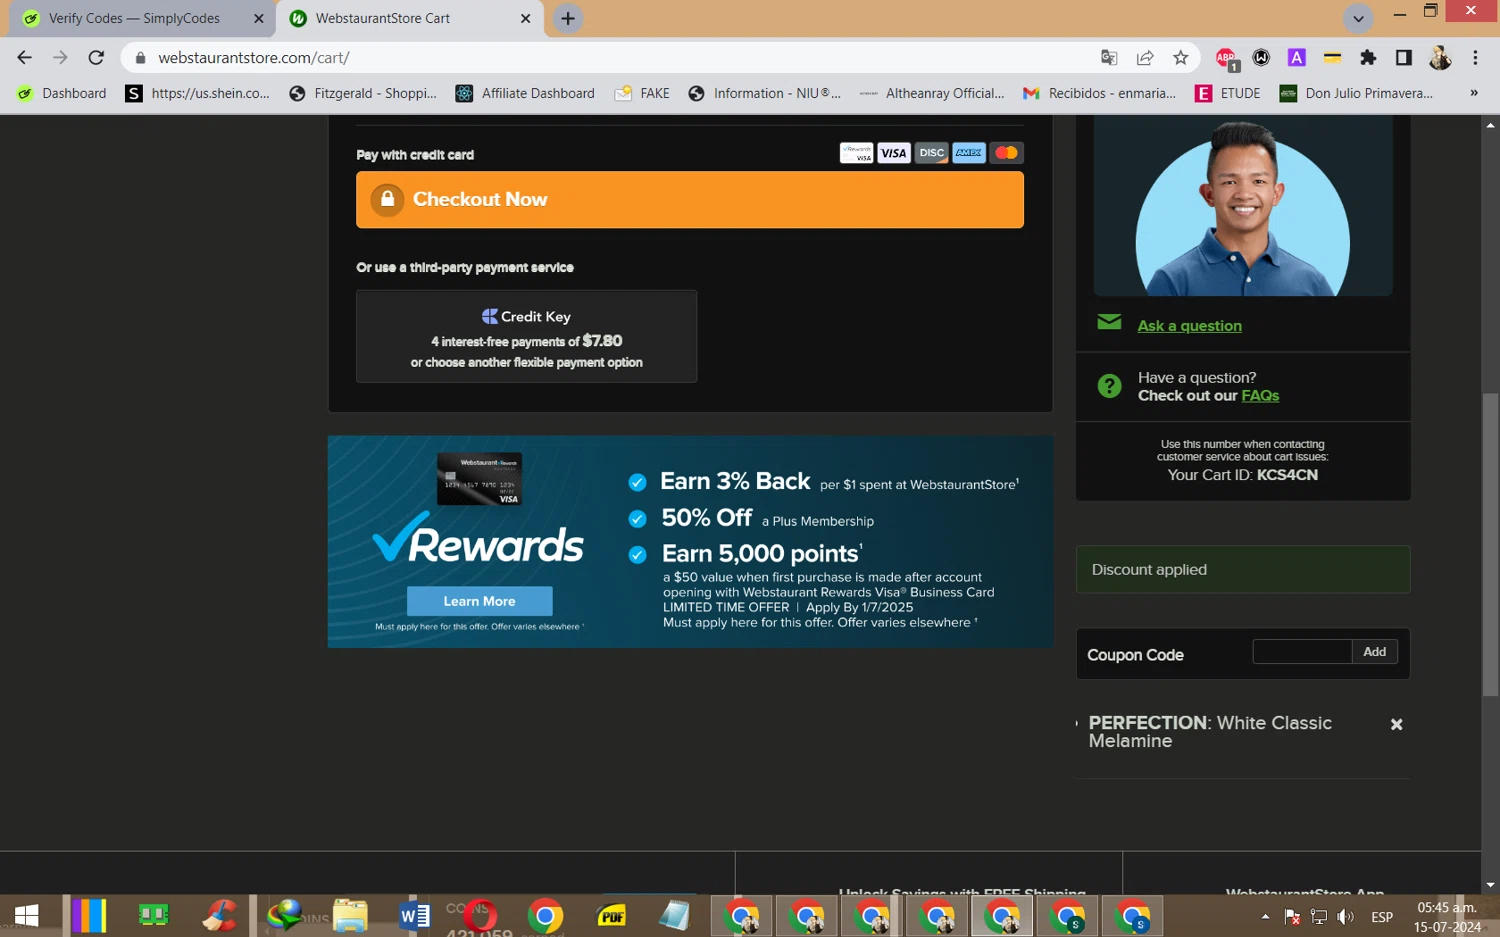Open a new browser tab
Image resolution: width=1500 pixels, height=937 pixels.
click(568, 18)
